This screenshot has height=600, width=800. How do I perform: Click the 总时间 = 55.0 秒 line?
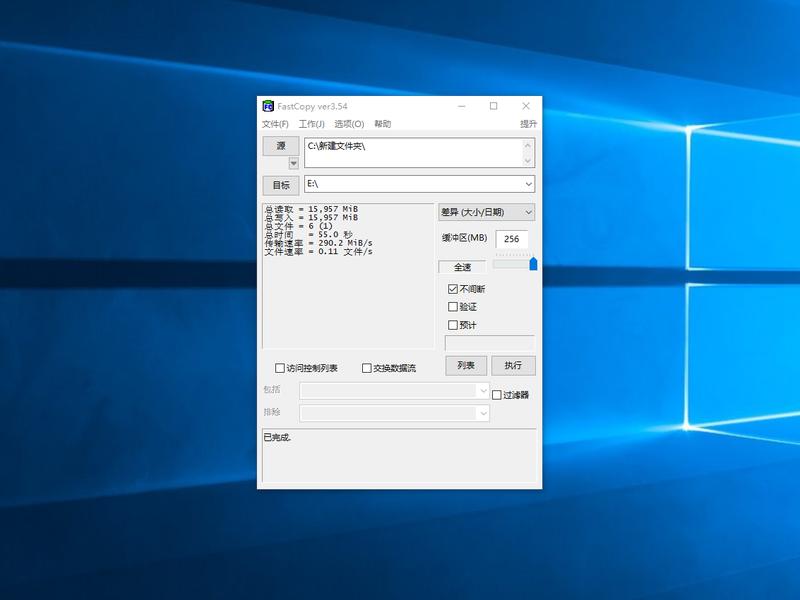pos(308,235)
